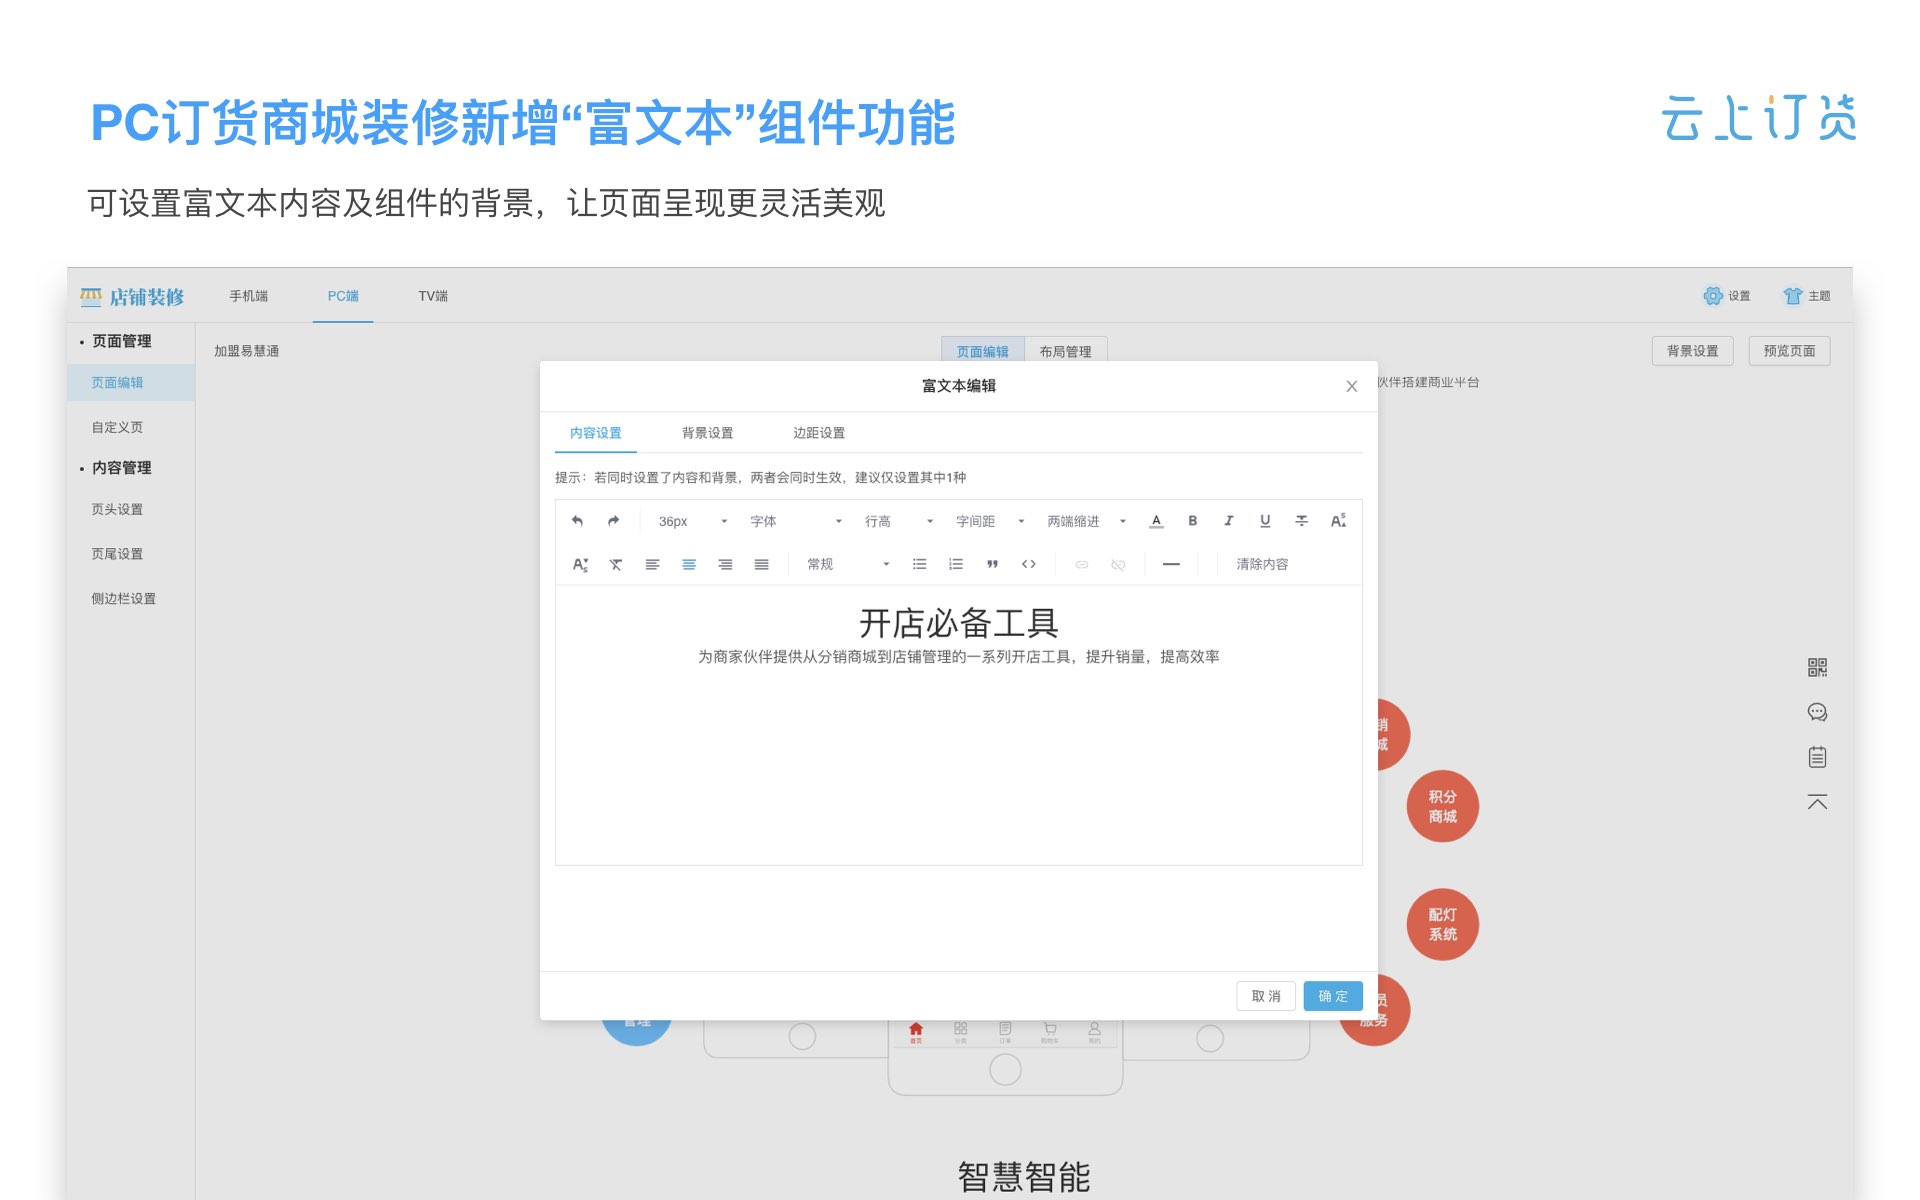Image resolution: width=1920 pixels, height=1200 pixels.
Task: Click the 积分商城 red circle
Action: (x=1442, y=806)
